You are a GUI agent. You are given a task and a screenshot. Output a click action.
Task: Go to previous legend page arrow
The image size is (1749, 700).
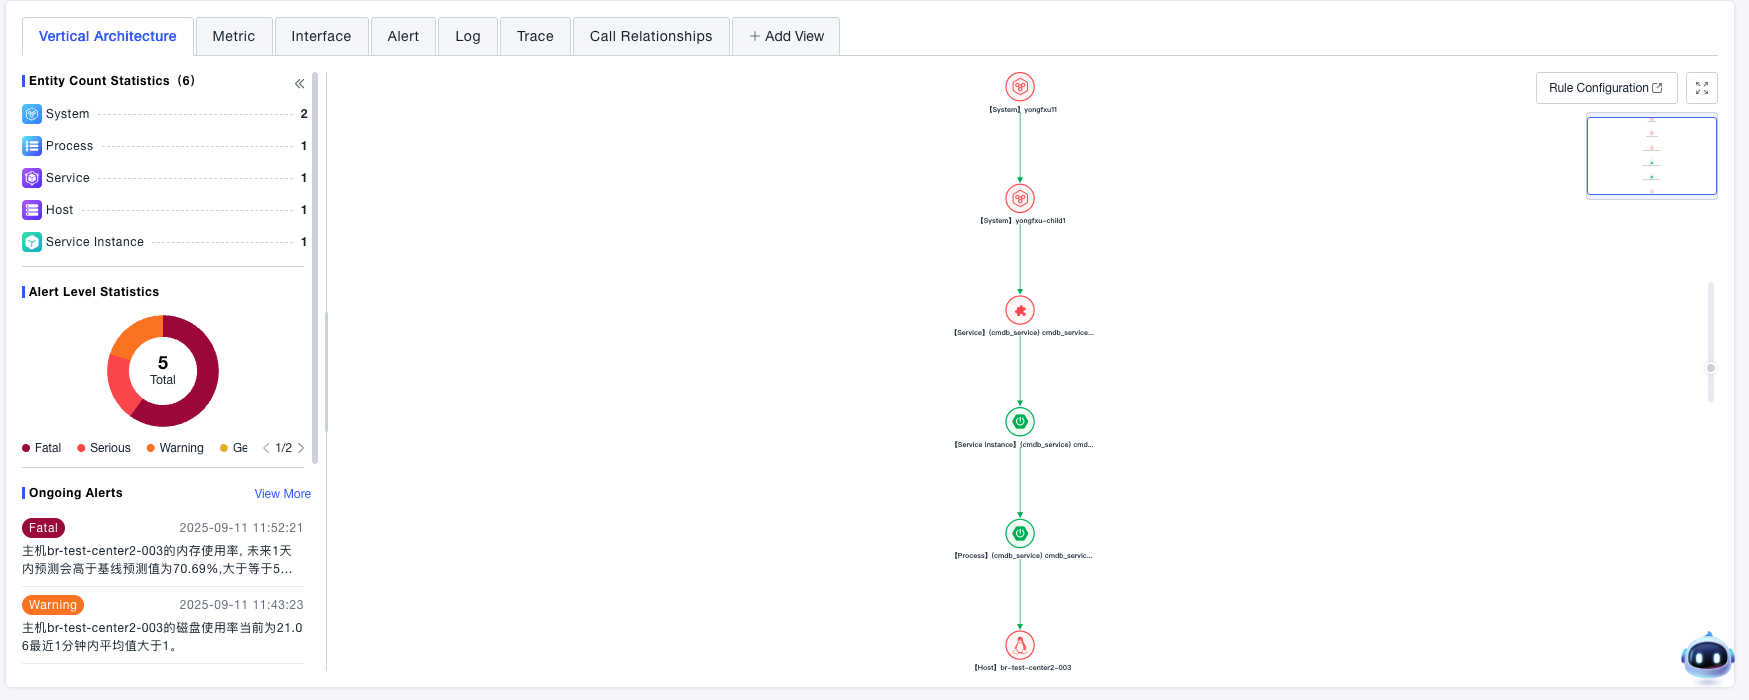pyautogui.click(x=266, y=448)
